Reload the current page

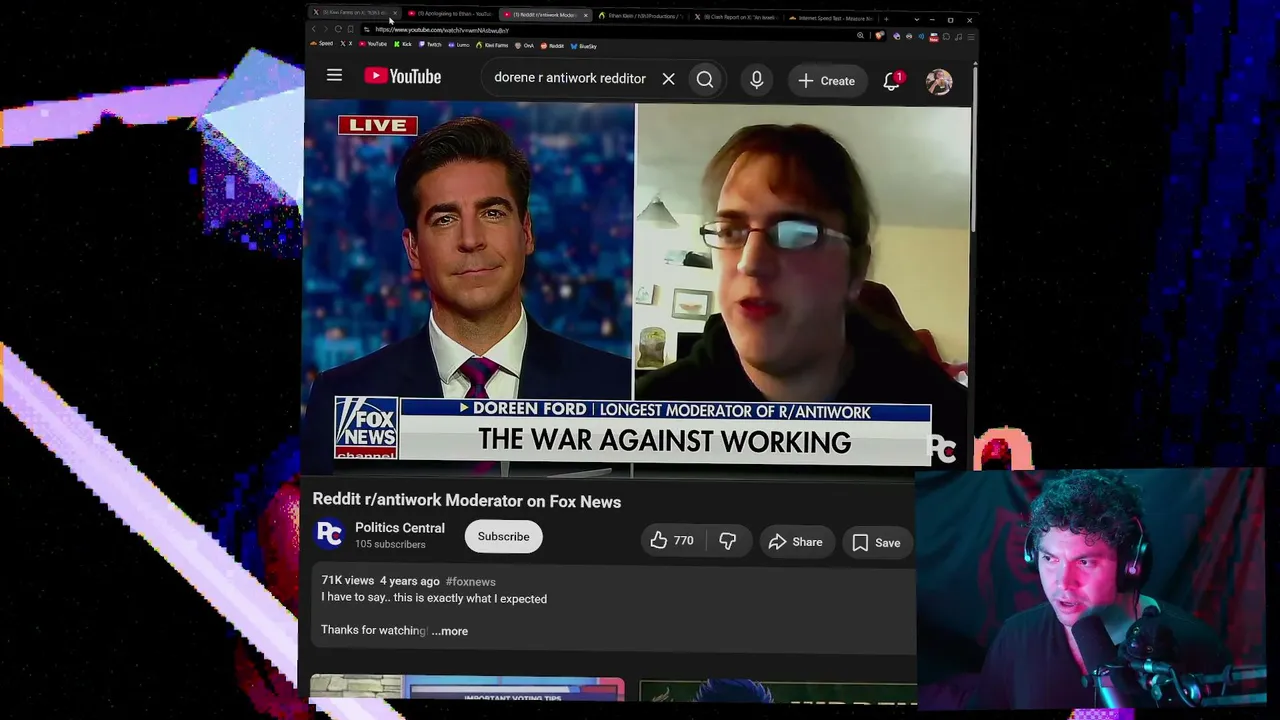pos(338,30)
